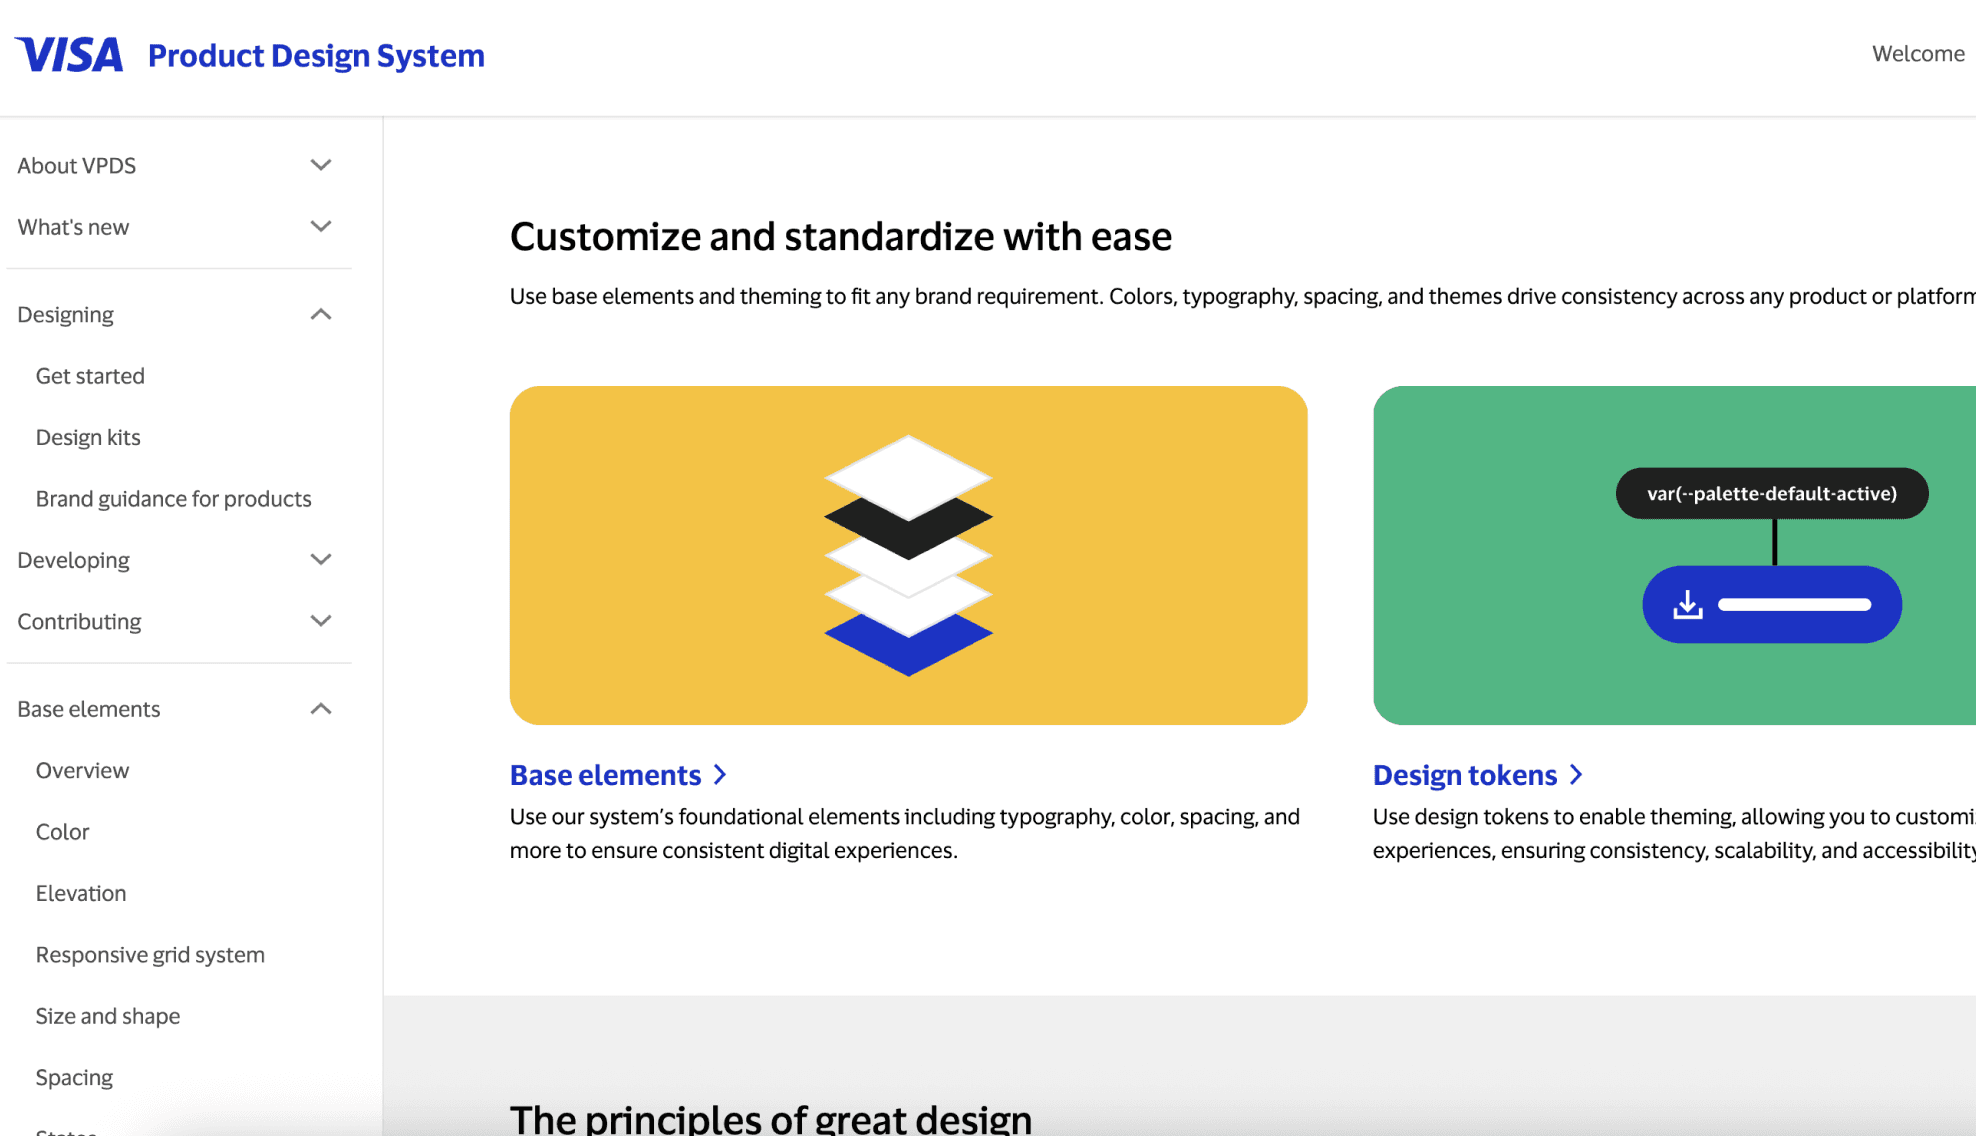
Task: Click the arrow next to Base elements heading
Action: 720,775
